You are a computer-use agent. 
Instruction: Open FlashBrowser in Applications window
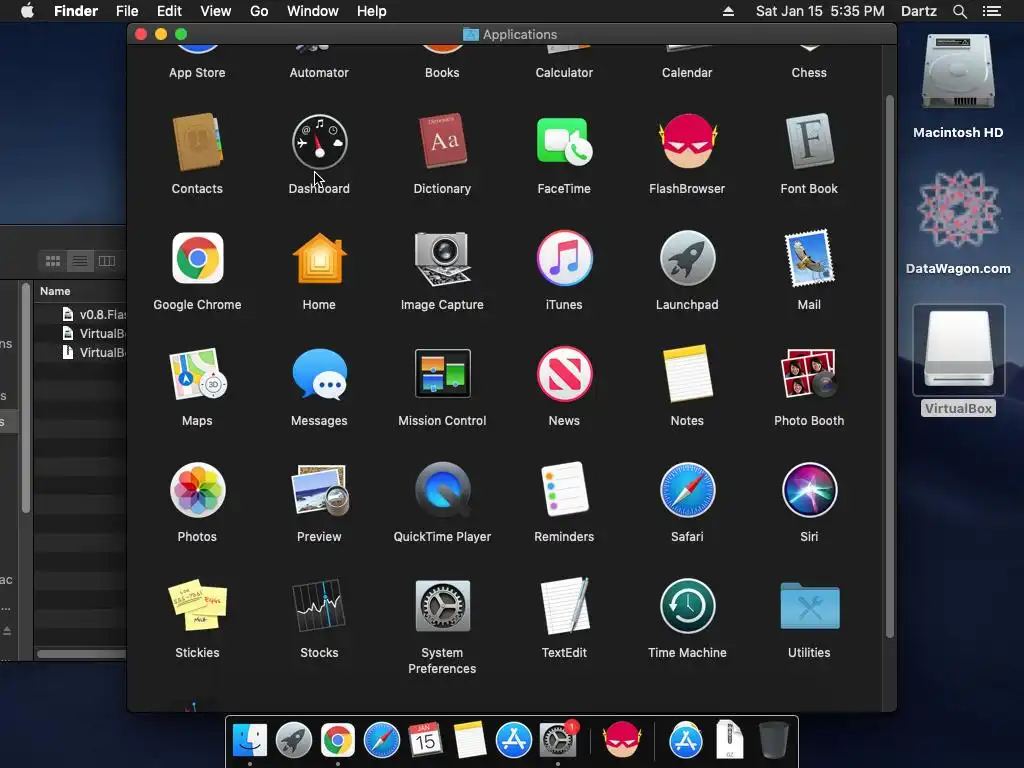687,142
